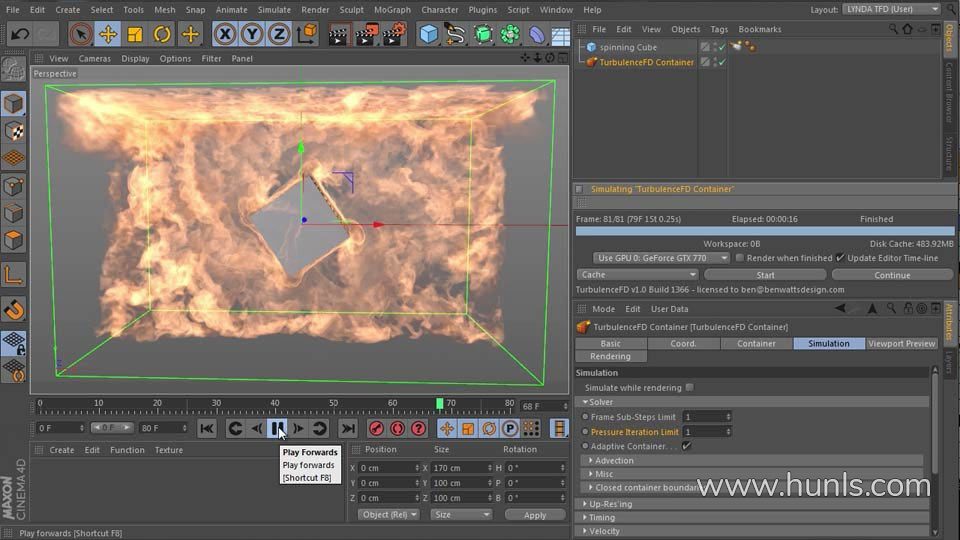Select TurbulenceFD Container in object list

646,62
